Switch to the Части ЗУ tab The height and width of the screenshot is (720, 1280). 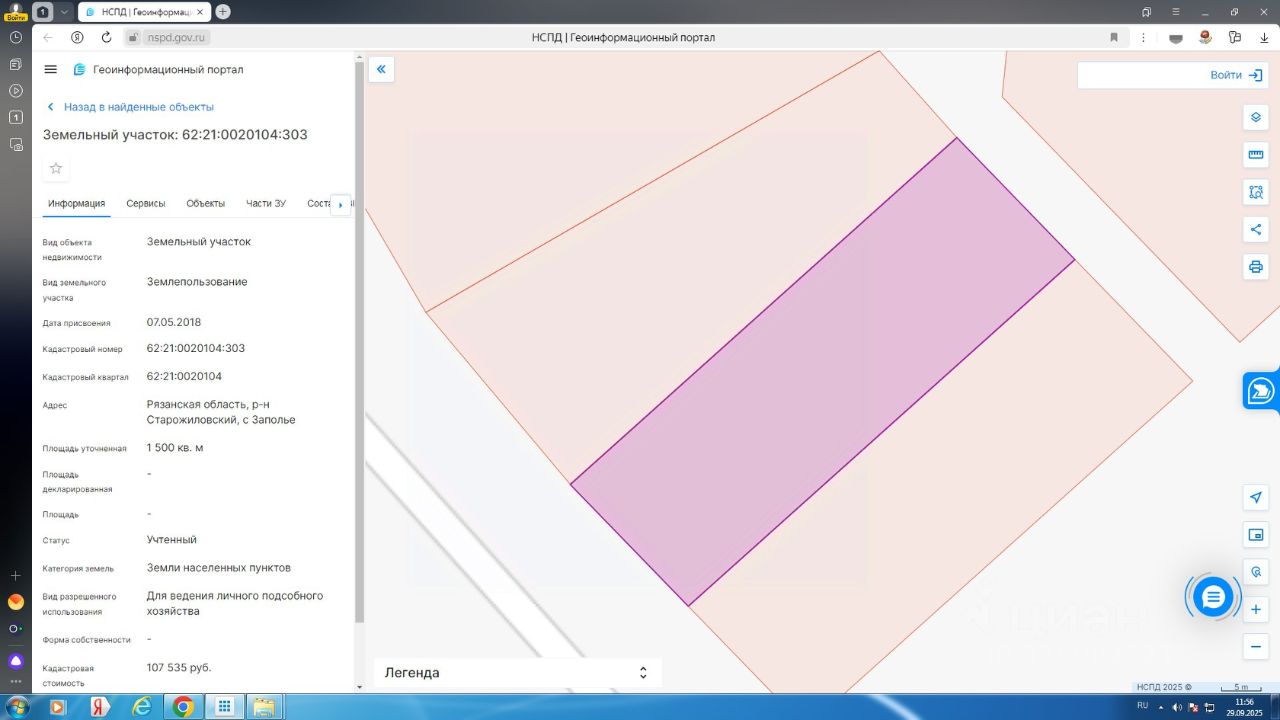click(266, 204)
